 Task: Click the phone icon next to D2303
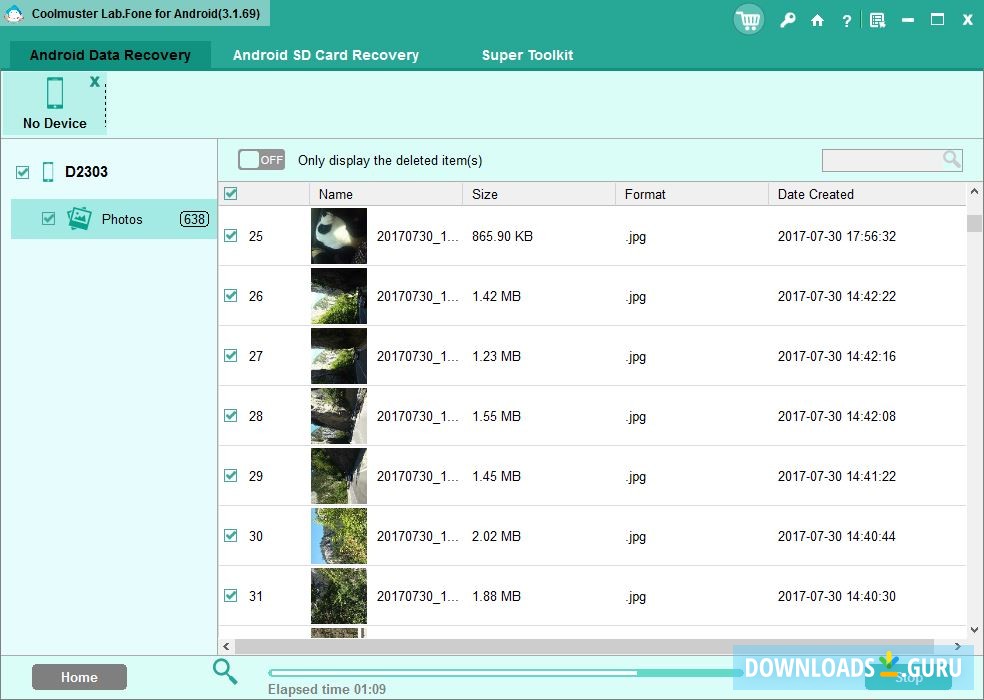tap(47, 171)
